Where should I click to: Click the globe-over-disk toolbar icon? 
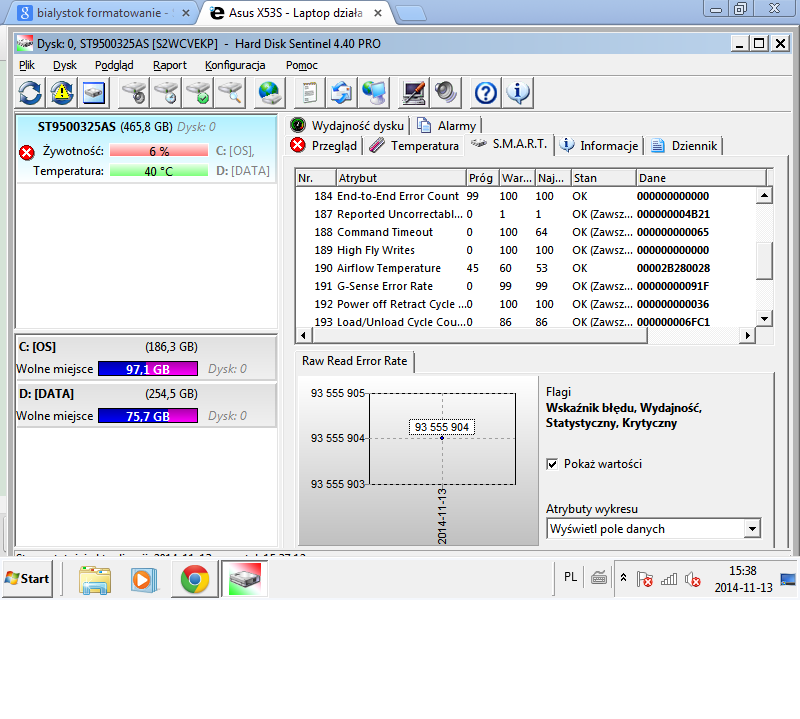269,93
